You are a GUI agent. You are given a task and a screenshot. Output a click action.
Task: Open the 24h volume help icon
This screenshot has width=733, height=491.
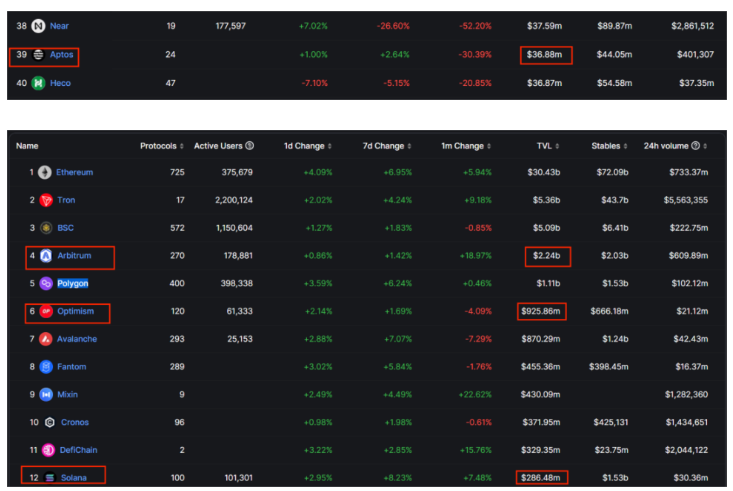[x=695, y=145]
